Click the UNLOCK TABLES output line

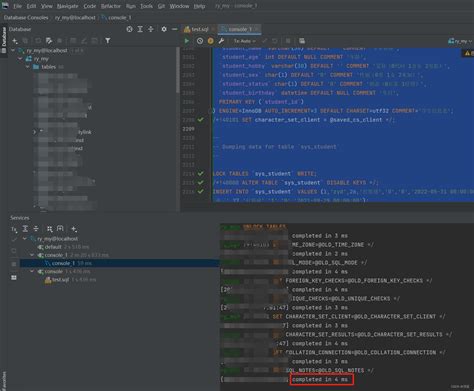pos(264,227)
